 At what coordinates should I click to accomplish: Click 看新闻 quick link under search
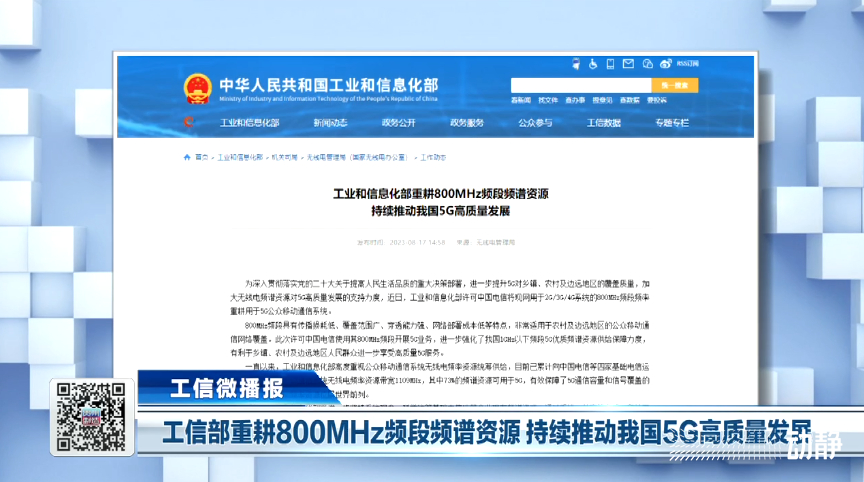coord(521,100)
